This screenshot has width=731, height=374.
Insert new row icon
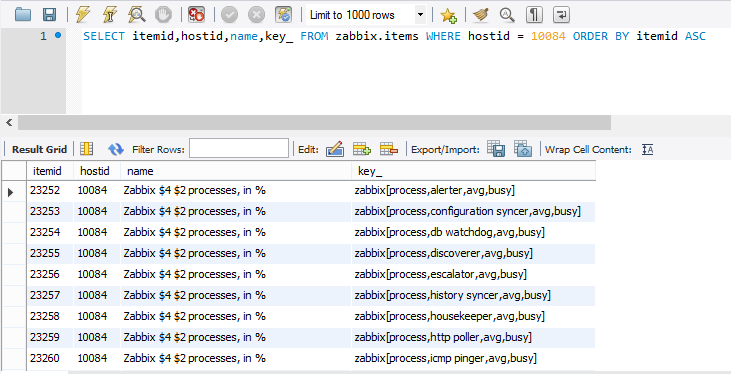point(361,149)
